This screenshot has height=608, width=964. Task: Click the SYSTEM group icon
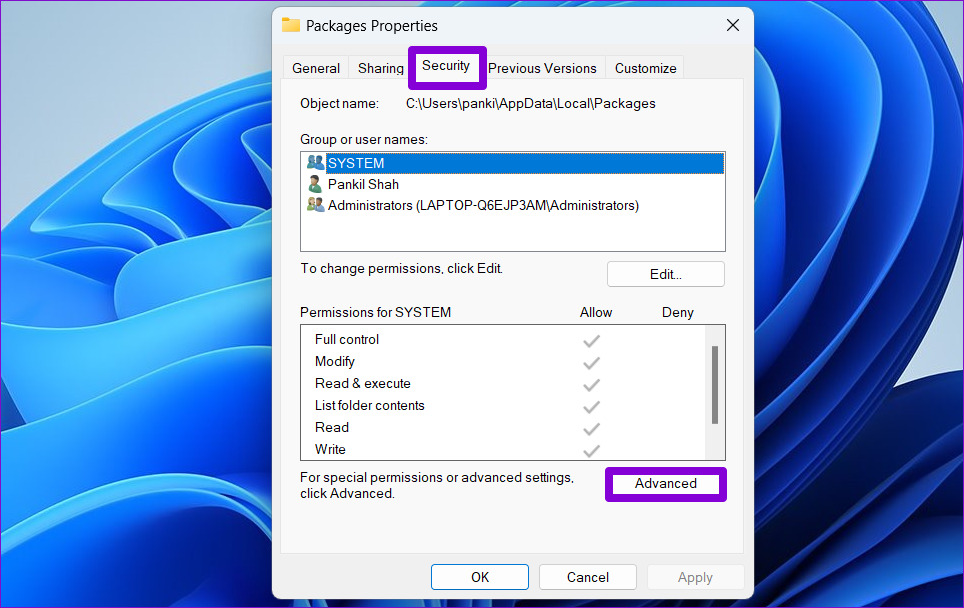(x=315, y=162)
